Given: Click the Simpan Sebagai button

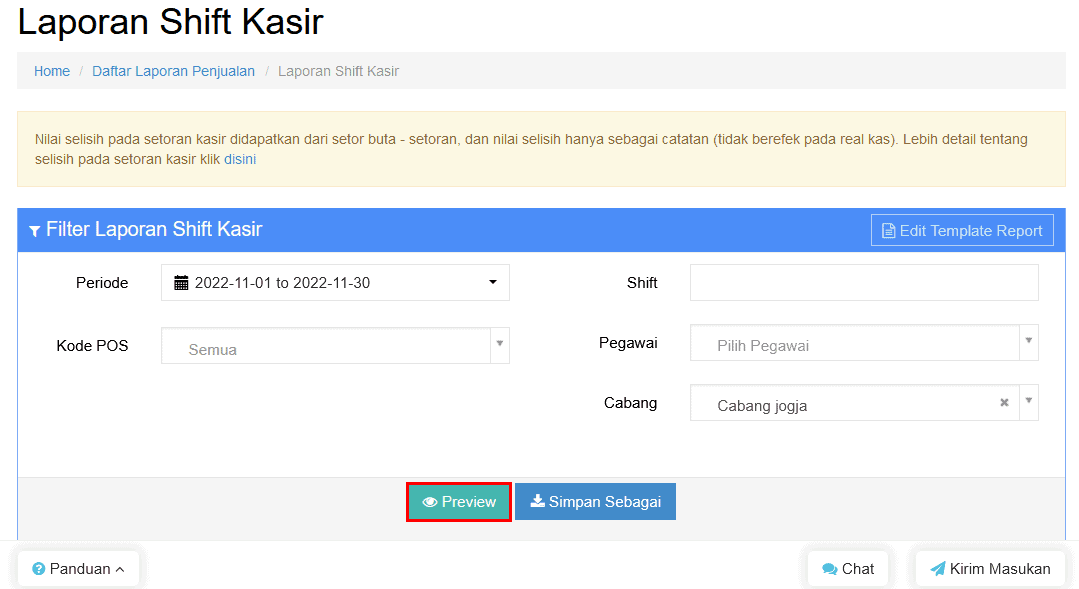Looking at the screenshot, I should tap(595, 501).
